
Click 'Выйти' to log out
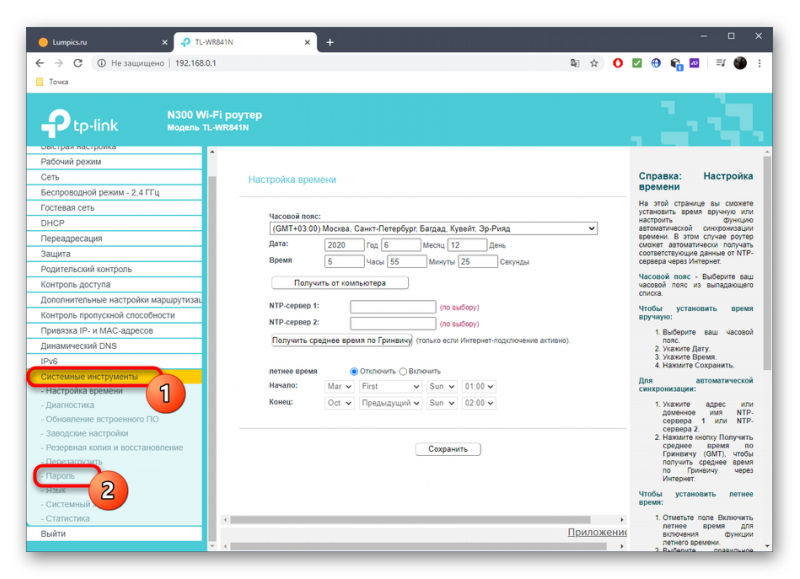click(x=114, y=534)
